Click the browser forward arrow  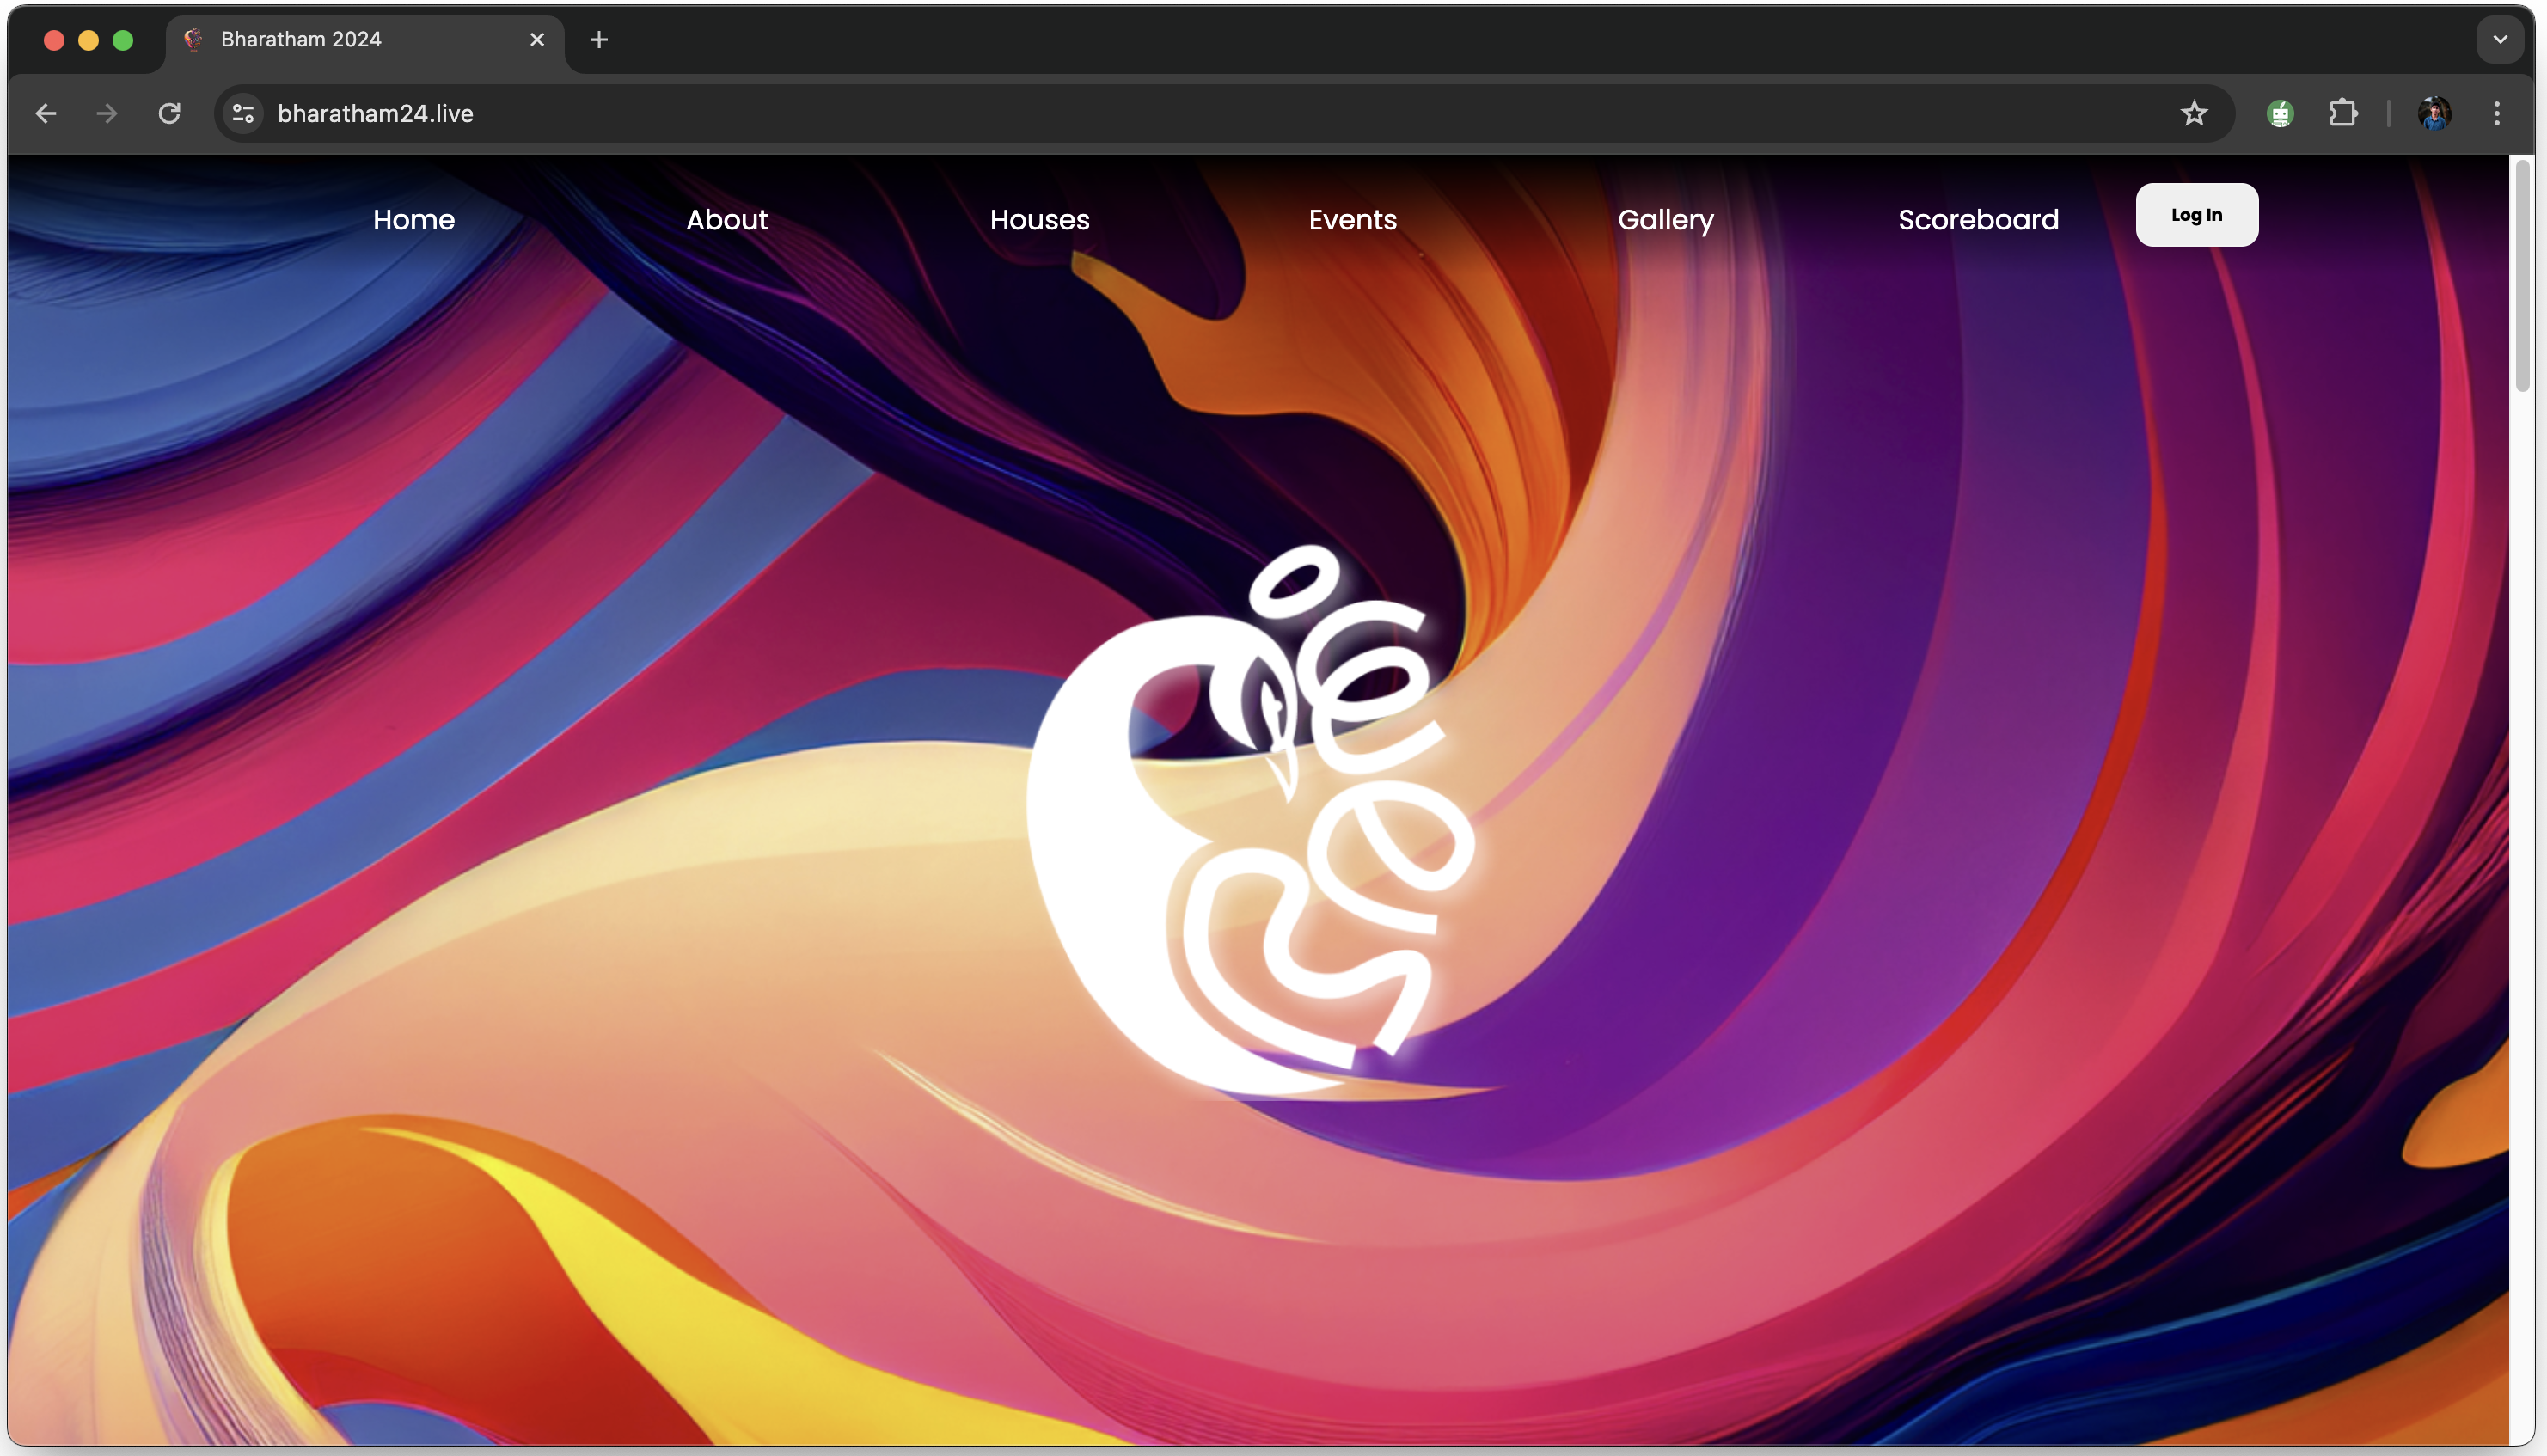[106, 114]
